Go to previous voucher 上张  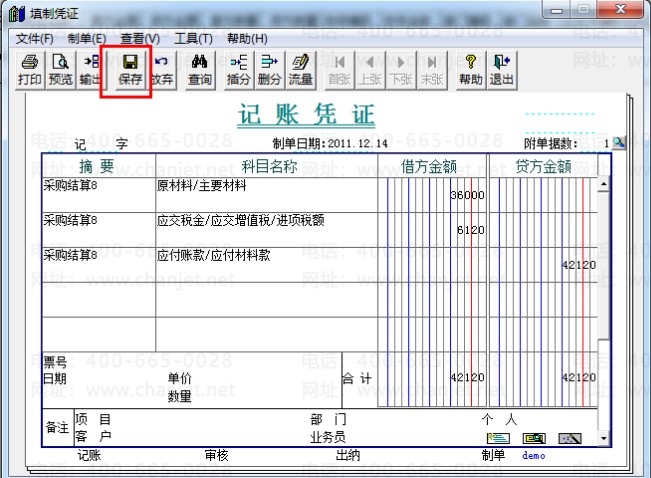(370, 70)
